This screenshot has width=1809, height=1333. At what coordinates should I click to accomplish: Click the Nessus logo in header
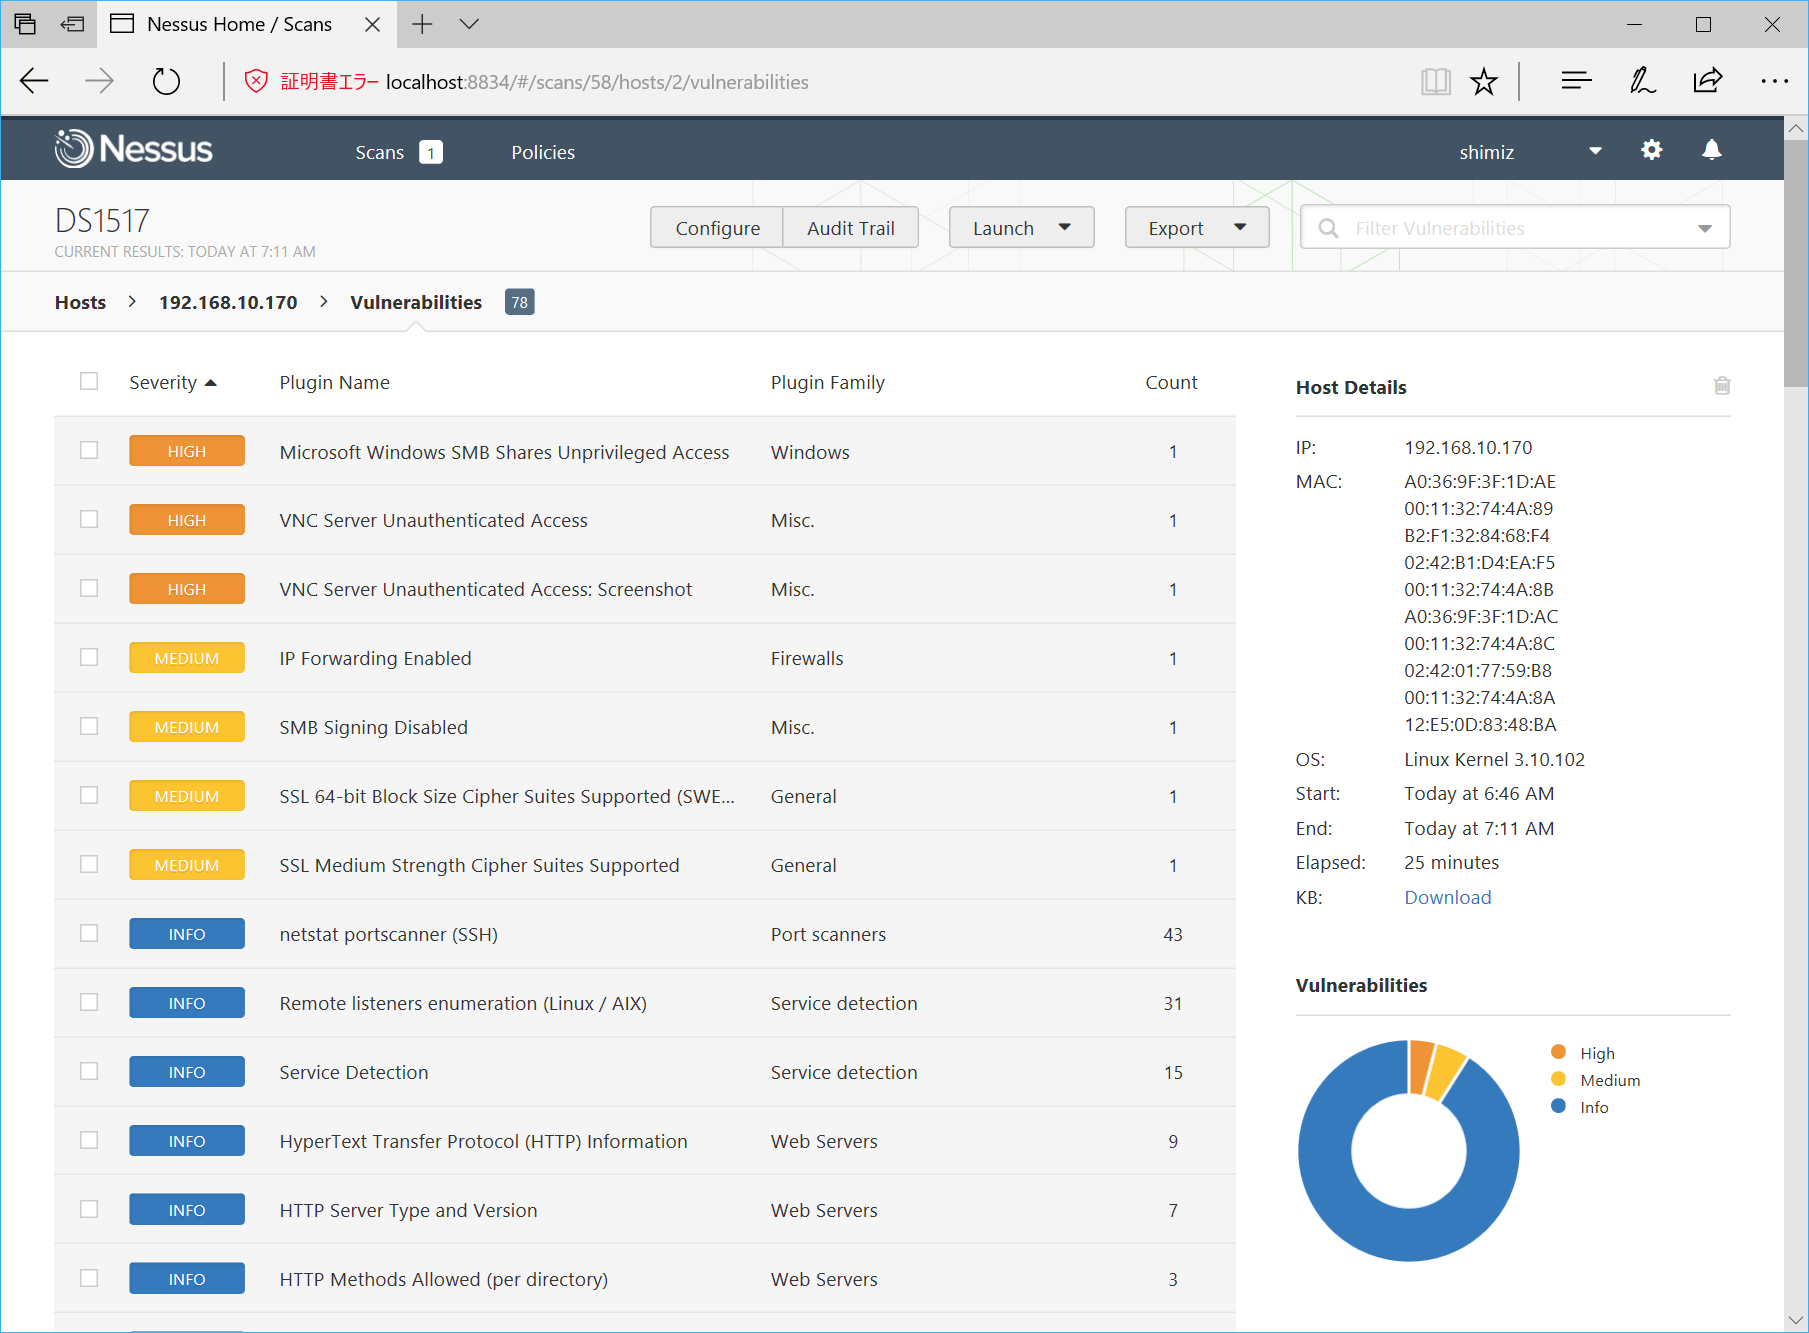pyautogui.click(x=133, y=149)
